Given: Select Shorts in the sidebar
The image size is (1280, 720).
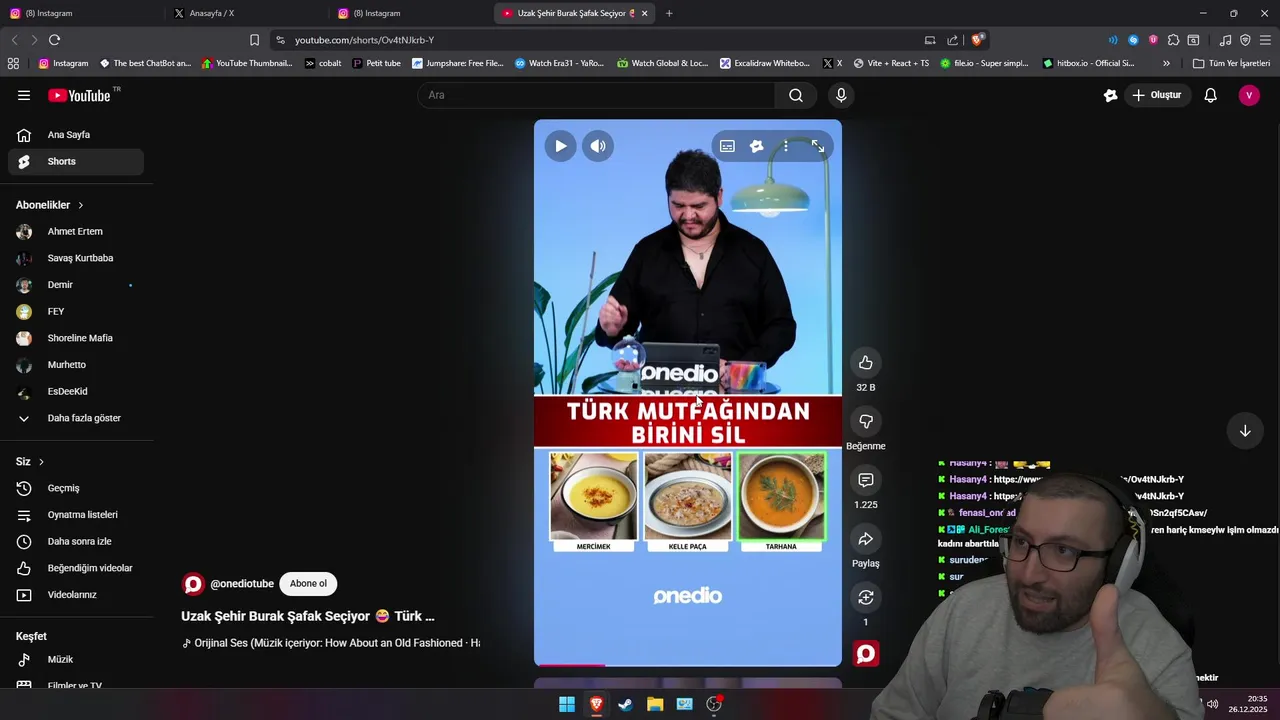Looking at the screenshot, I should [x=76, y=161].
